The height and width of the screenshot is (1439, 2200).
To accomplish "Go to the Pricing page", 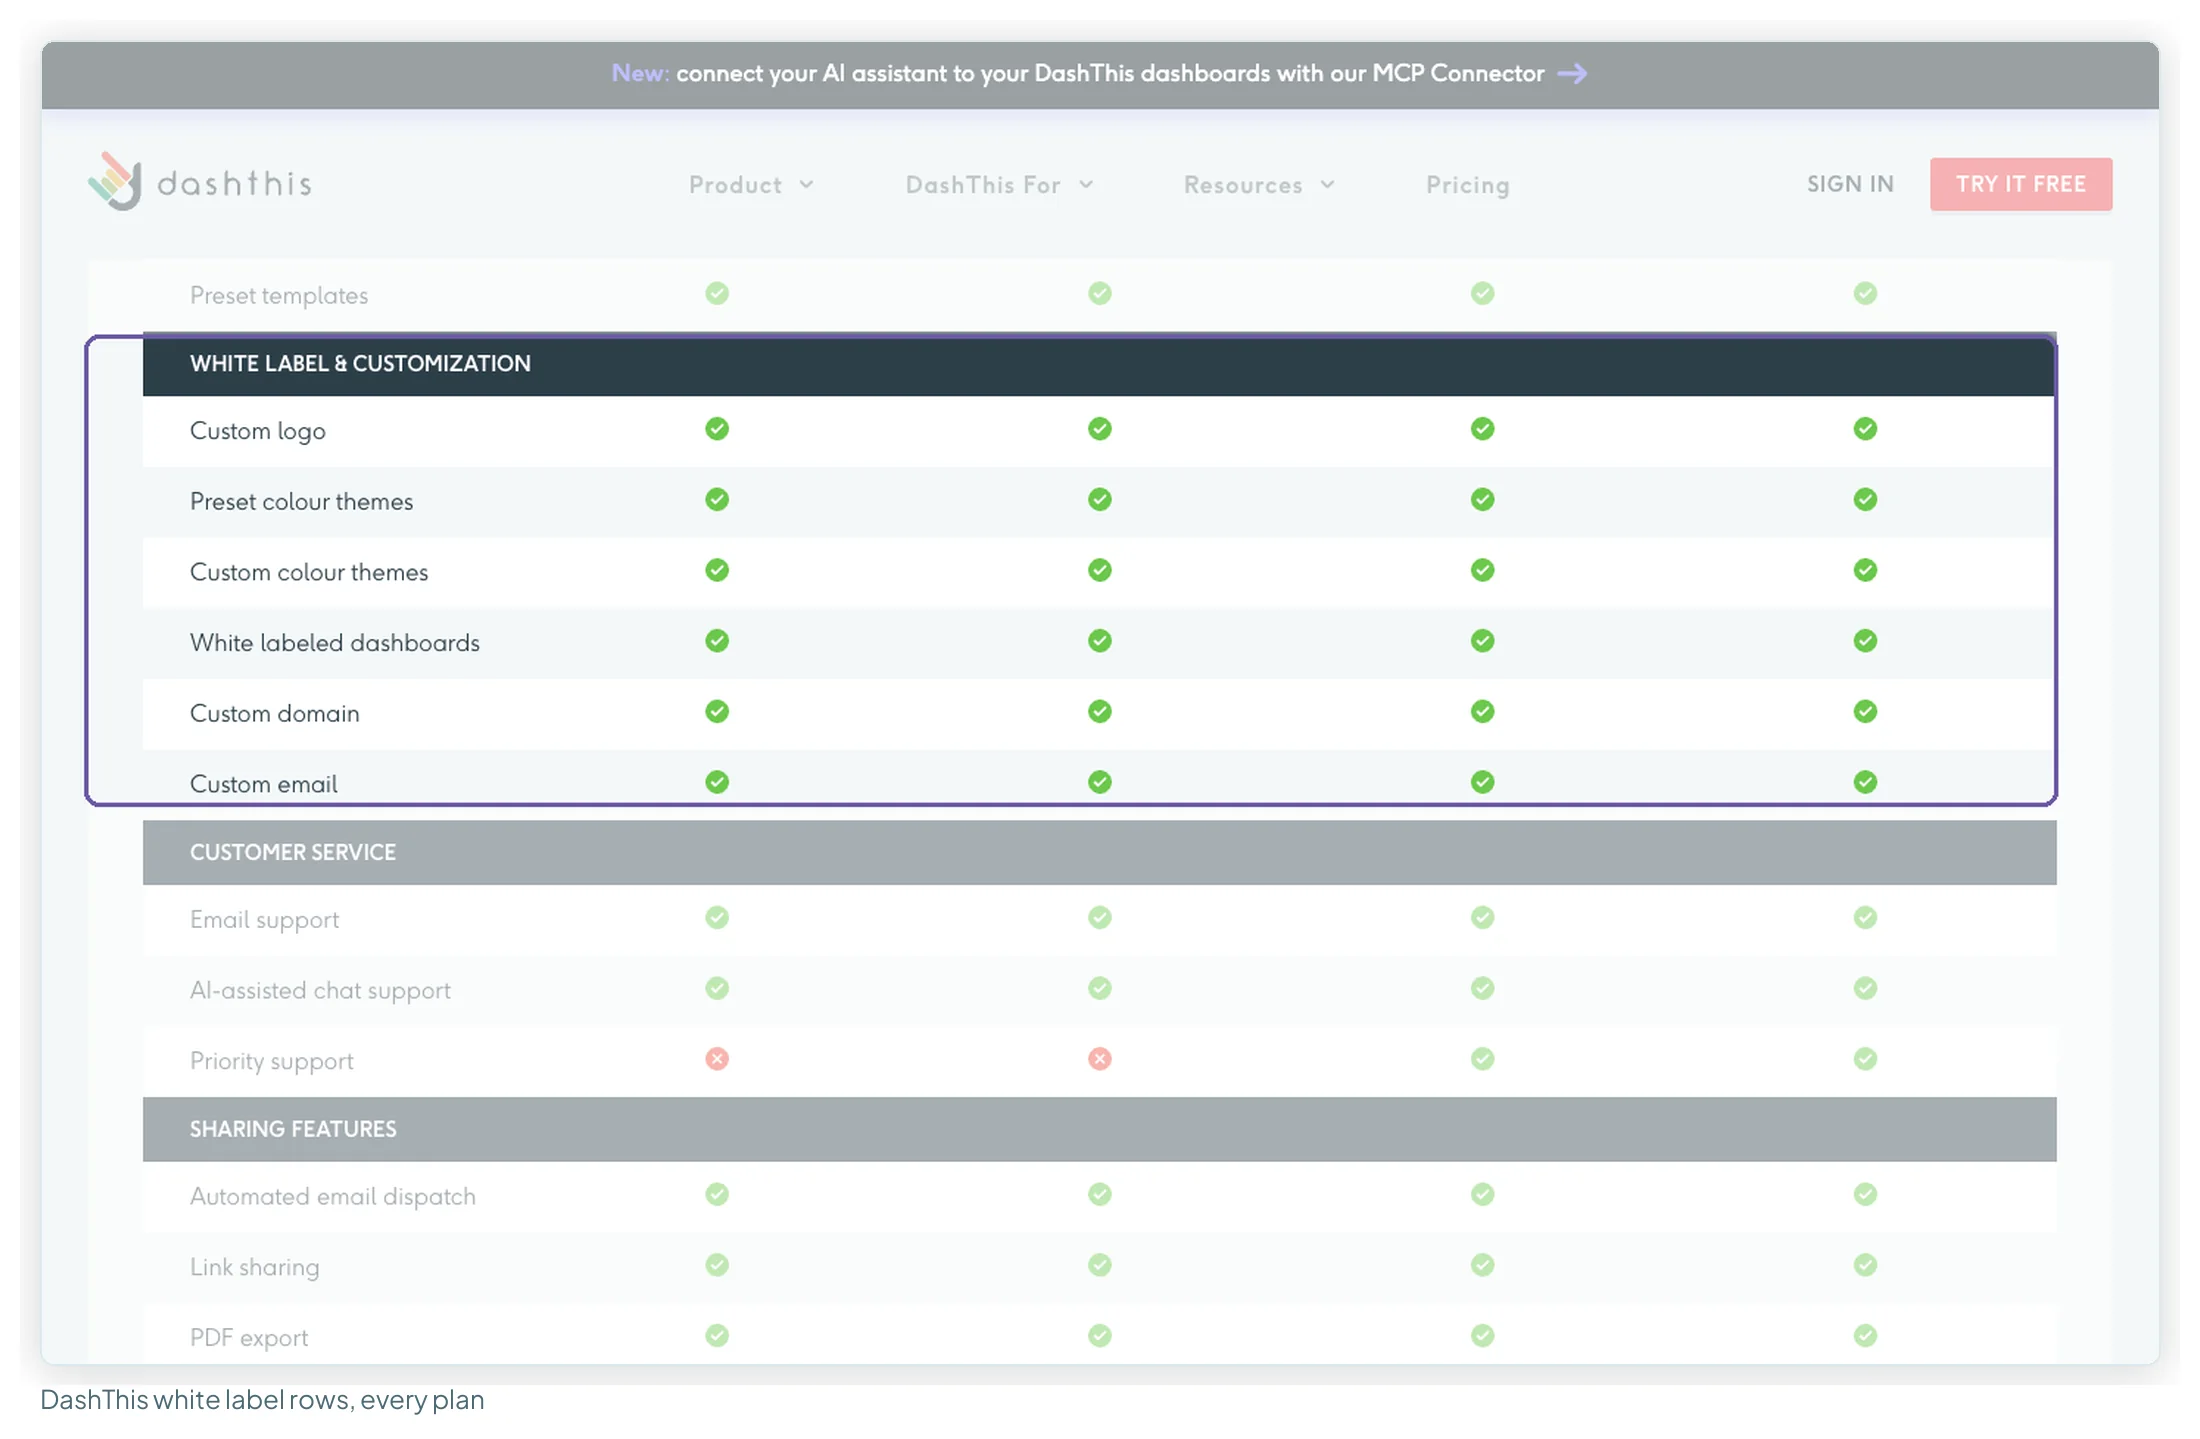I will pyautogui.click(x=1467, y=185).
